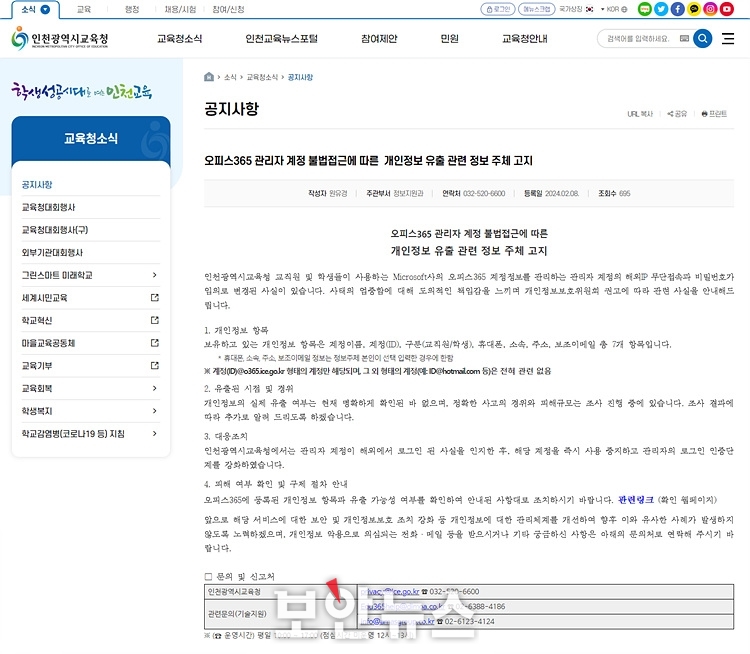Open the Twitter social icon
The image size is (750, 654).
[x=661, y=9]
